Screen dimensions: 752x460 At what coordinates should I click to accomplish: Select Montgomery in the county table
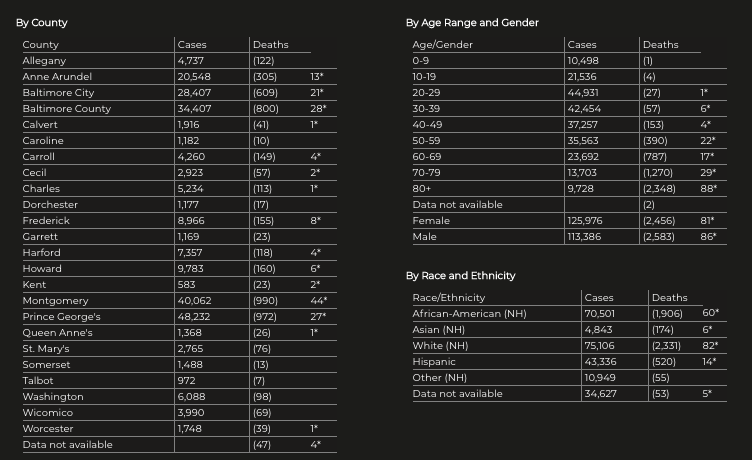[x=55, y=301]
